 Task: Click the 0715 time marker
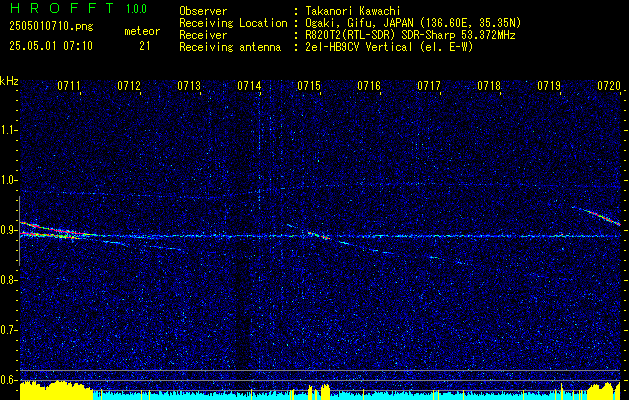(309, 85)
